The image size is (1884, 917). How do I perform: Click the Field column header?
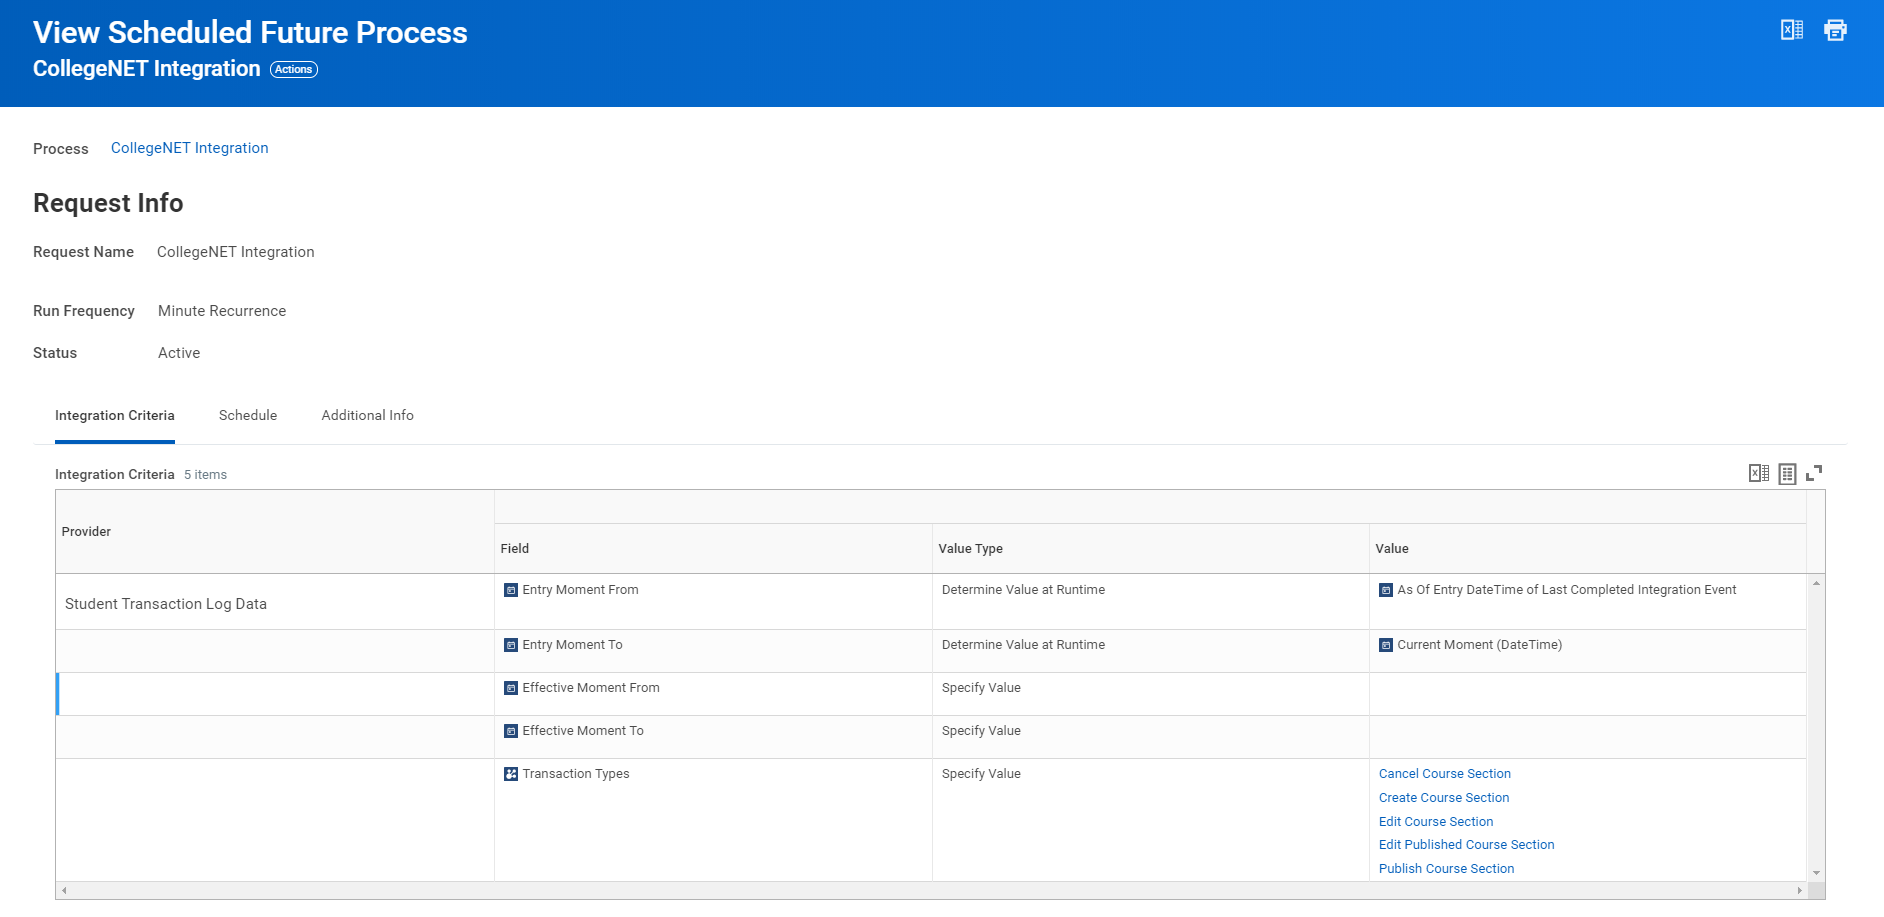click(x=713, y=549)
